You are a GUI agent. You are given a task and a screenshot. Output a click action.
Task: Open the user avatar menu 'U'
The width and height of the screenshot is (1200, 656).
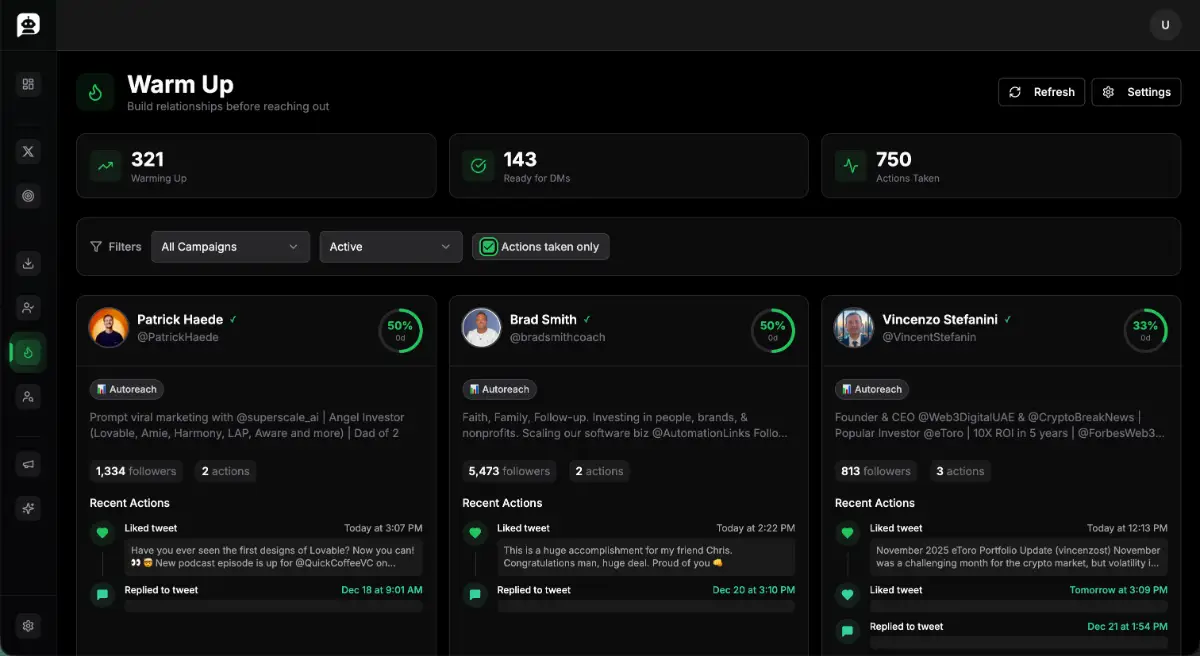[1165, 25]
